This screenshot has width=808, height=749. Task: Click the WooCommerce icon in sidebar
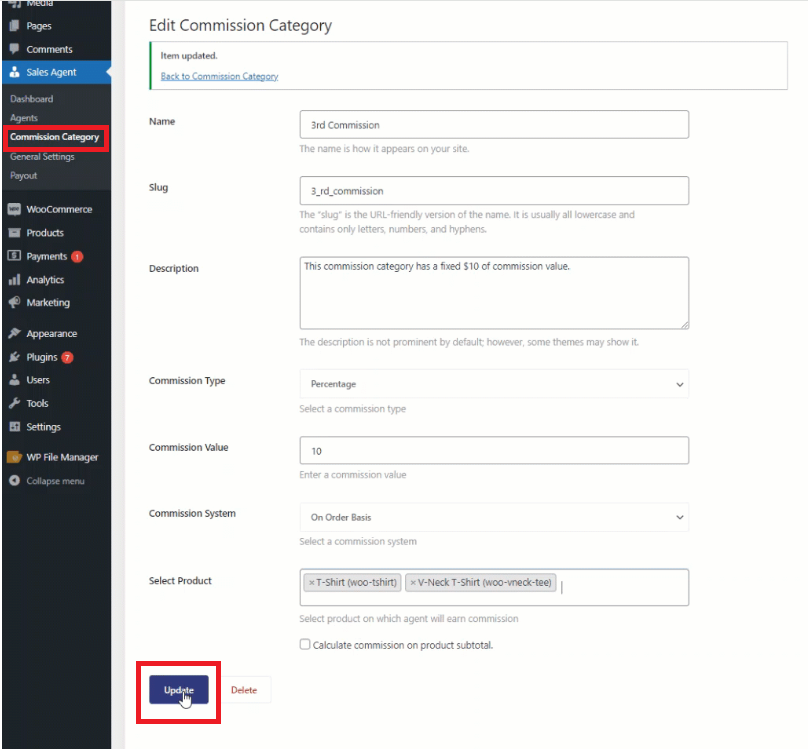pos(14,210)
